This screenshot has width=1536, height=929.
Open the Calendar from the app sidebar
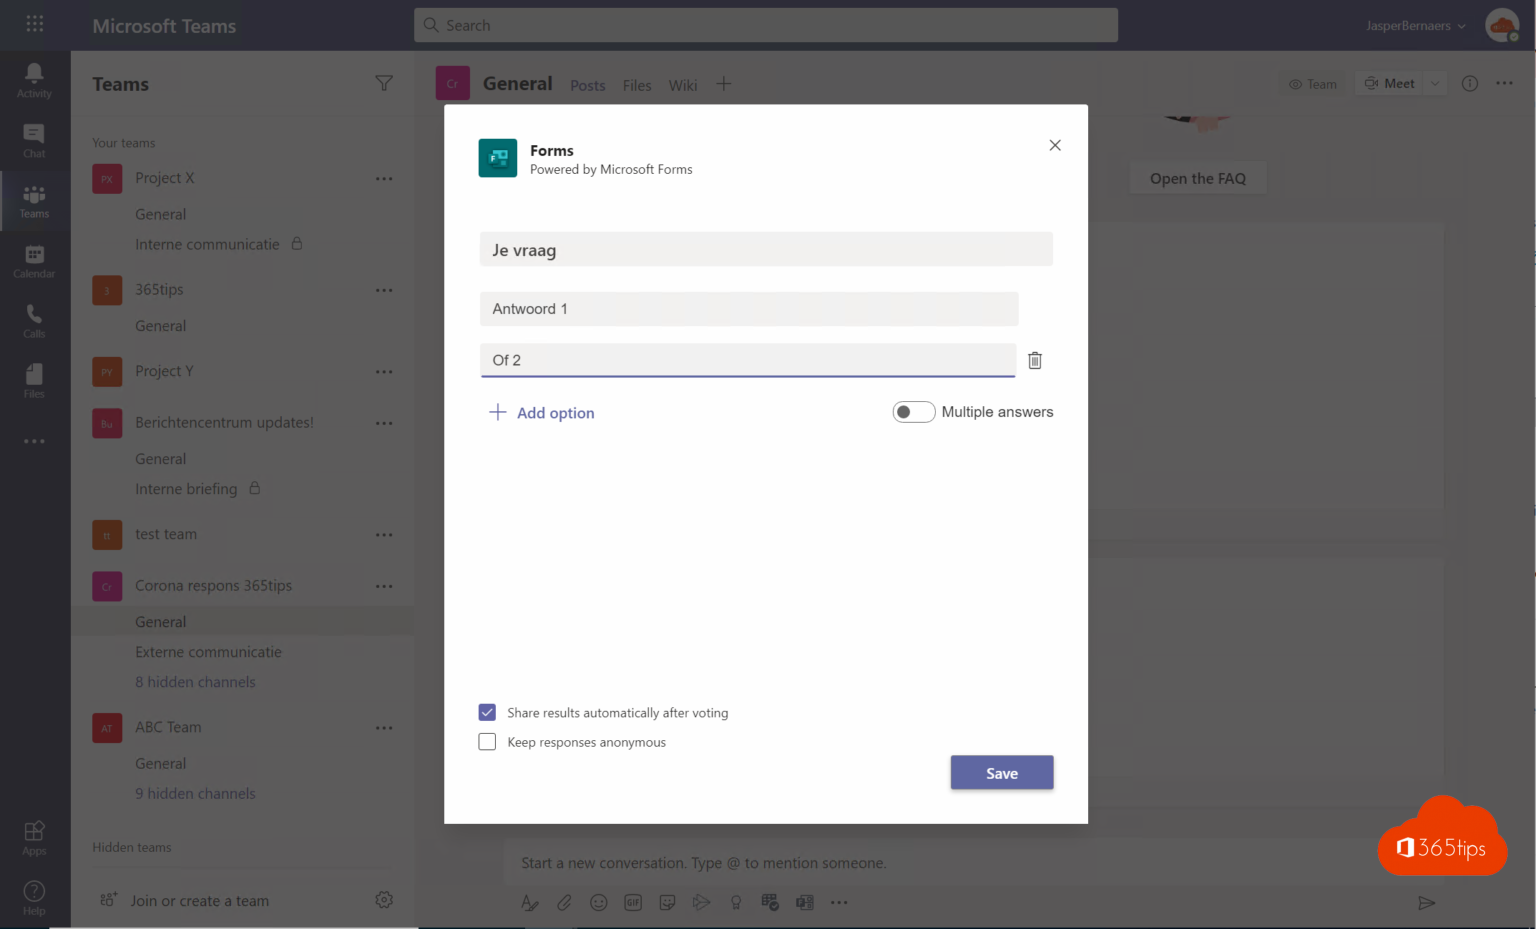(34, 260)
